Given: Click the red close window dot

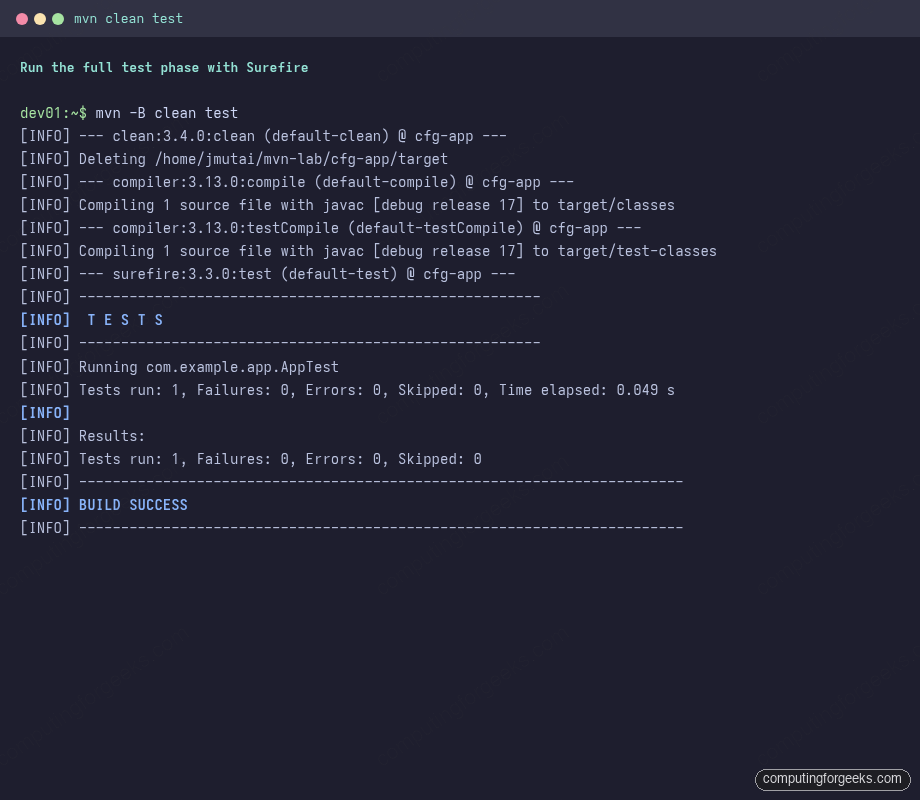Looking at the screenshot, I should click(22, 19).
